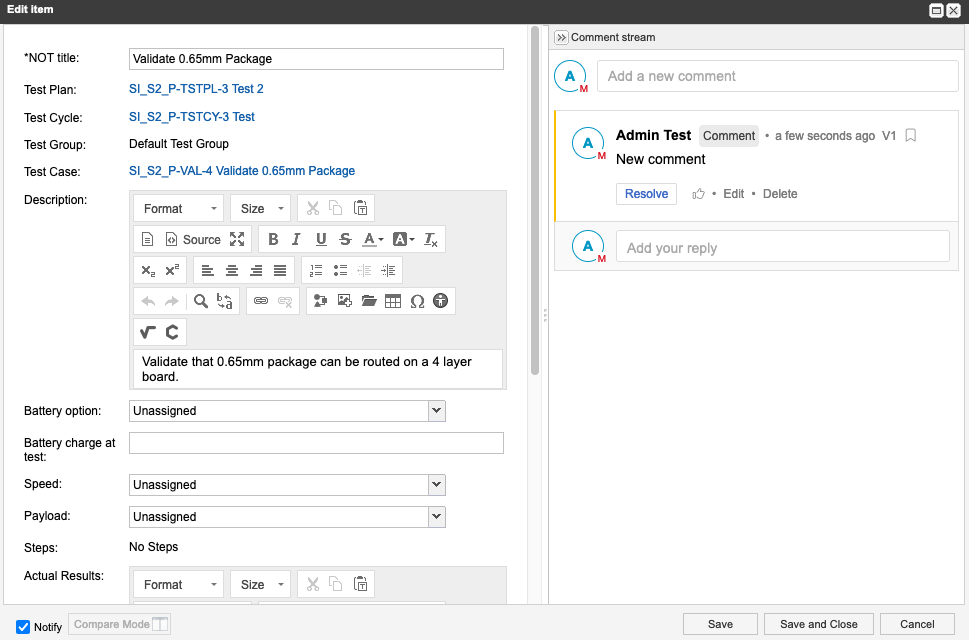Open the Format dropdown in Description toolbar

[178, 209]
